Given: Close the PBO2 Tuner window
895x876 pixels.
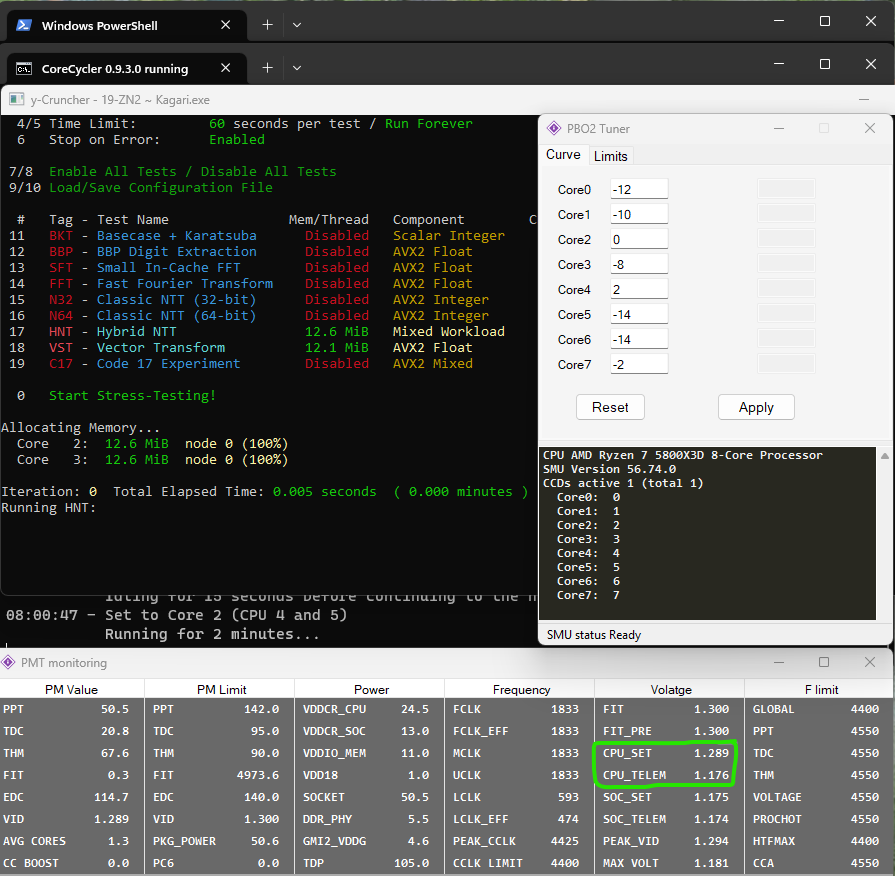Looking at the screenshot, I should (869, 128).
